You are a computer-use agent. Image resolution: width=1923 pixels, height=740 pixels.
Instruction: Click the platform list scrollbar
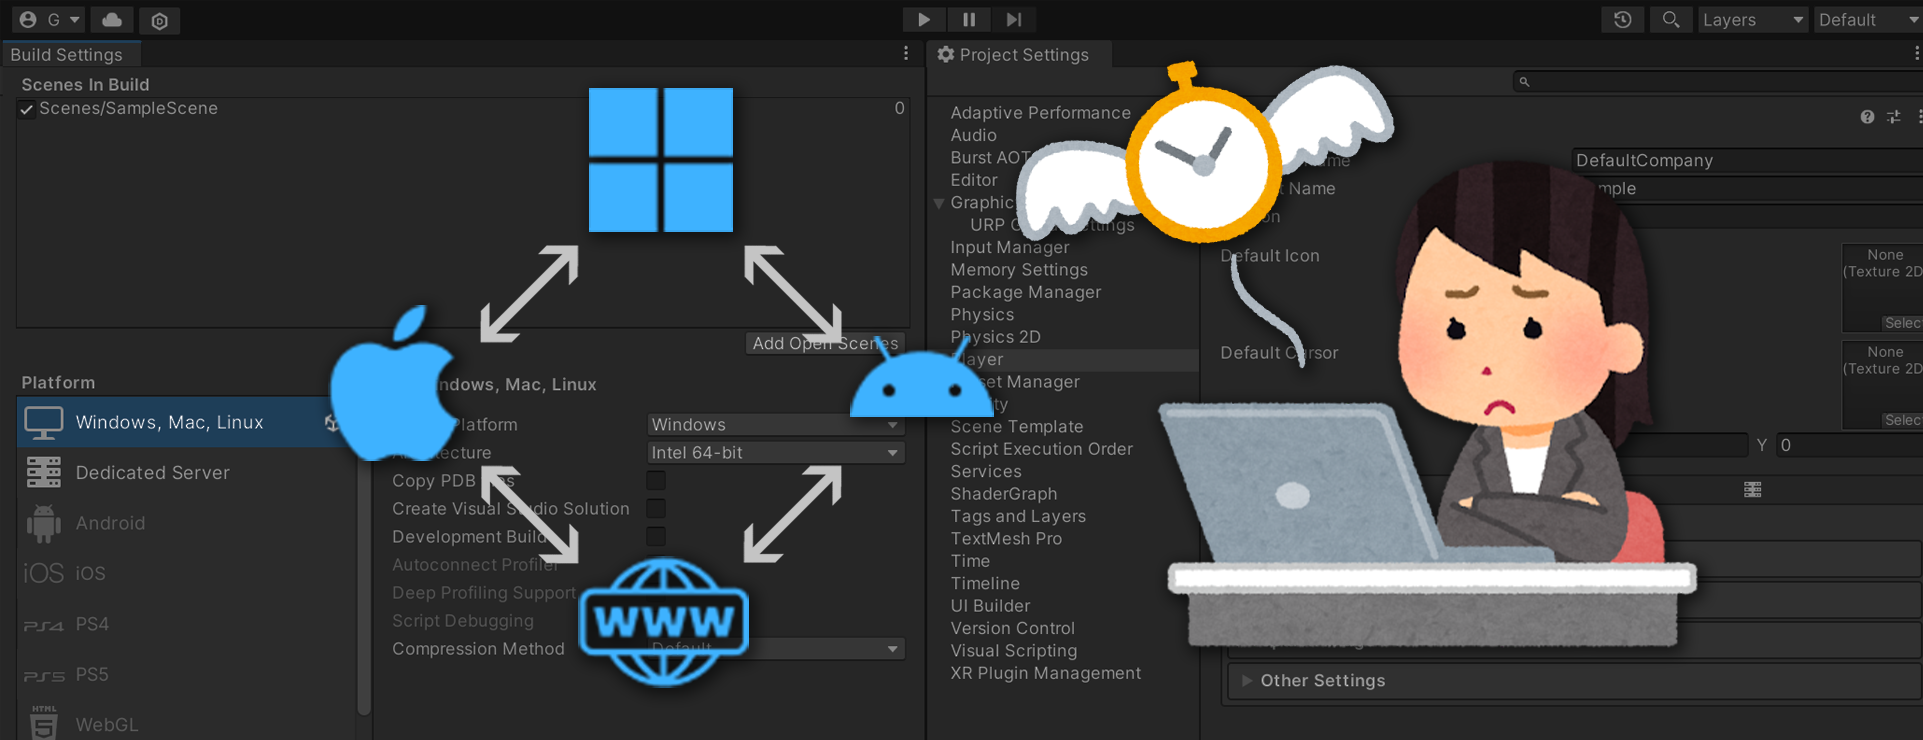(x=364, y=580)
